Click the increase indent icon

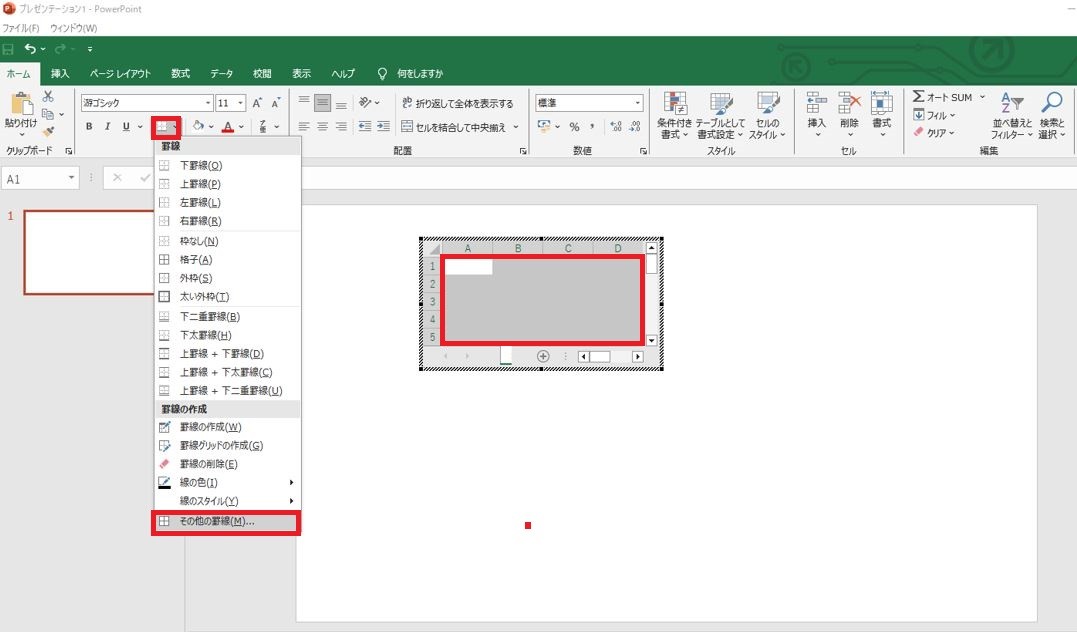(x=383, y=126)
